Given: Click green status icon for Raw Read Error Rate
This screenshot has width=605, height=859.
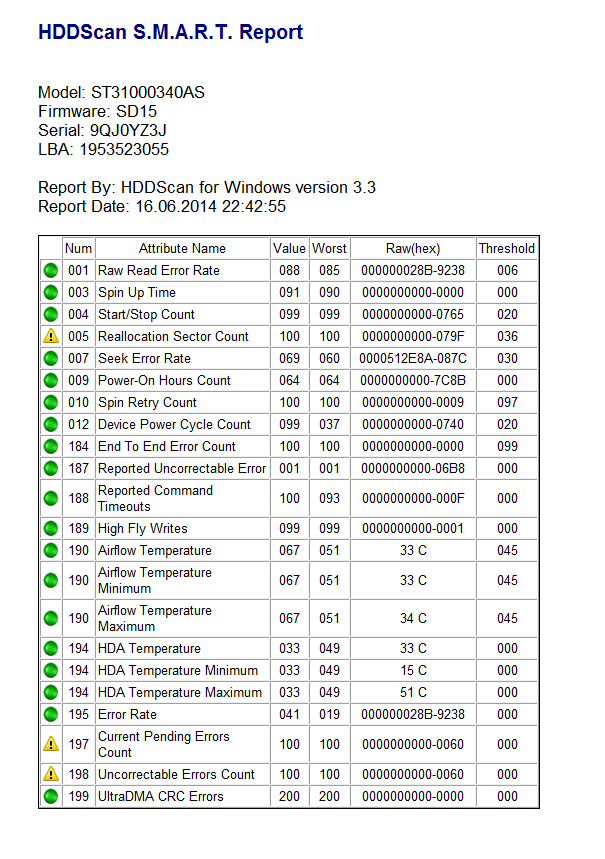Looking at the screenshot, I should point(50,271).
